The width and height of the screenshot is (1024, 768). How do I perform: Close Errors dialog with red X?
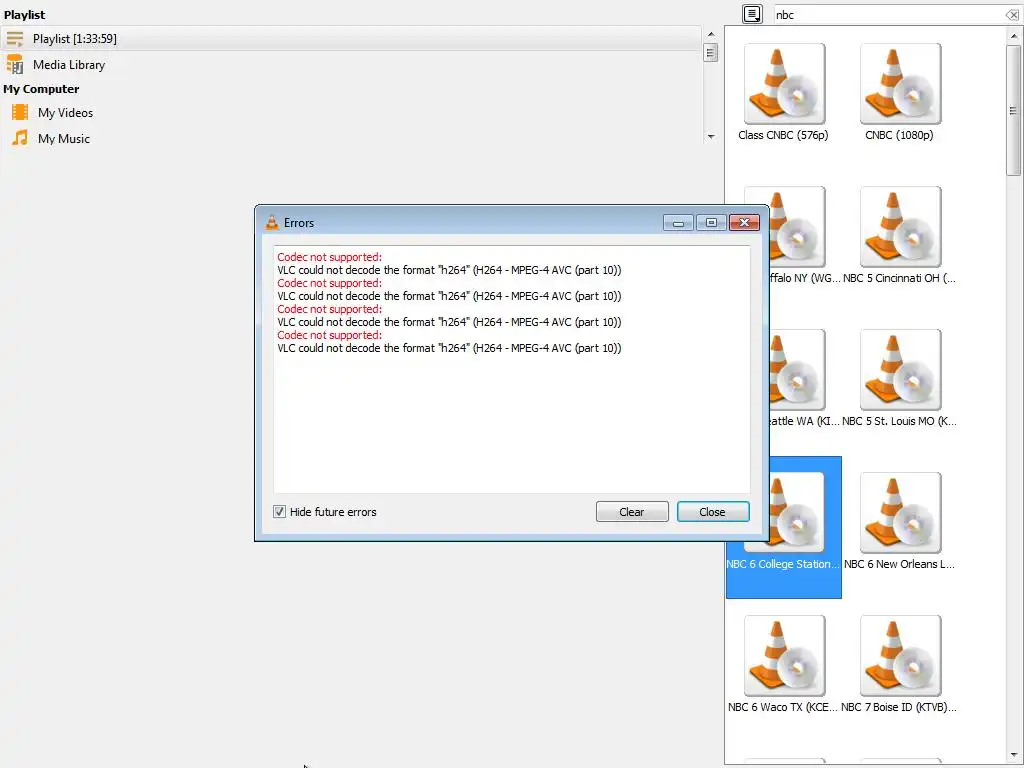[744, 223]
